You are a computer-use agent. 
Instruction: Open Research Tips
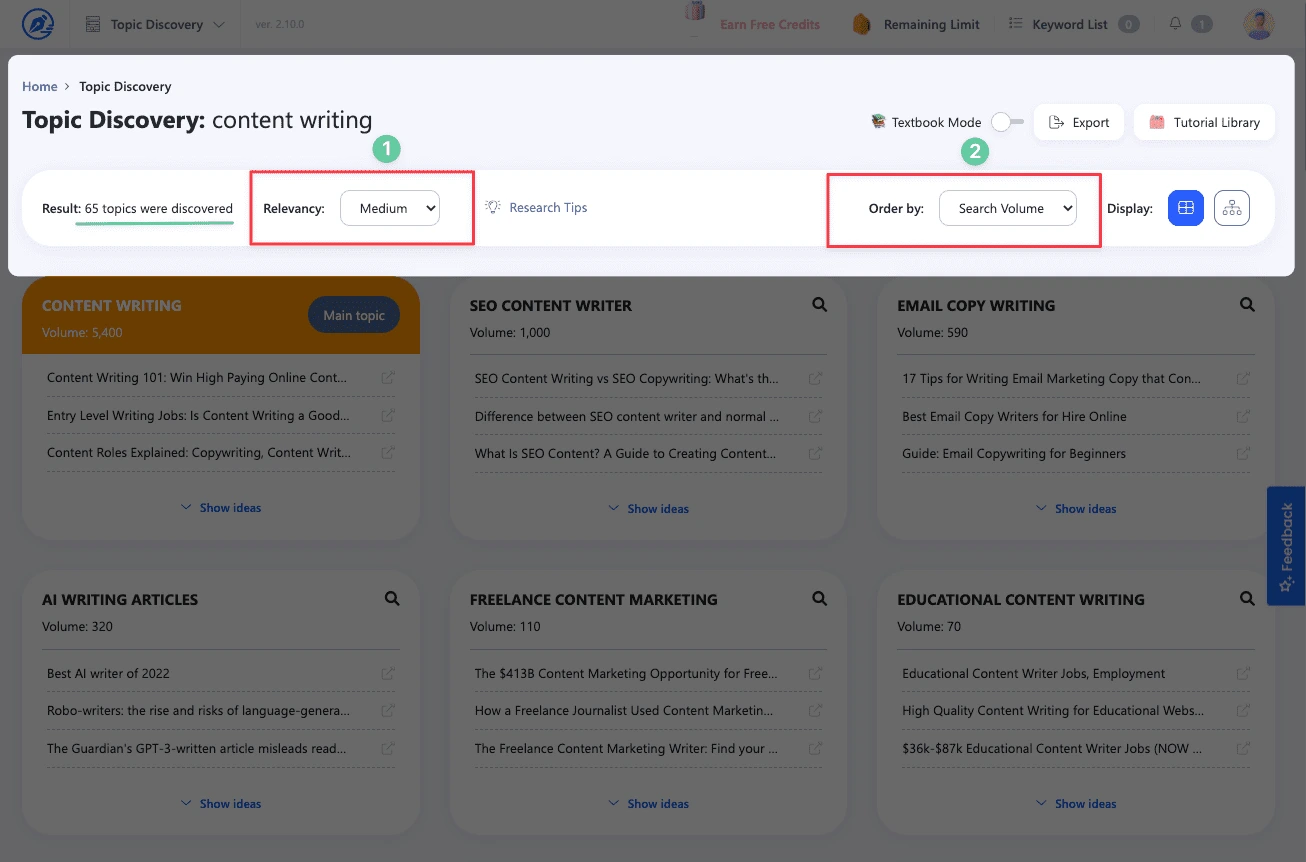548,208
